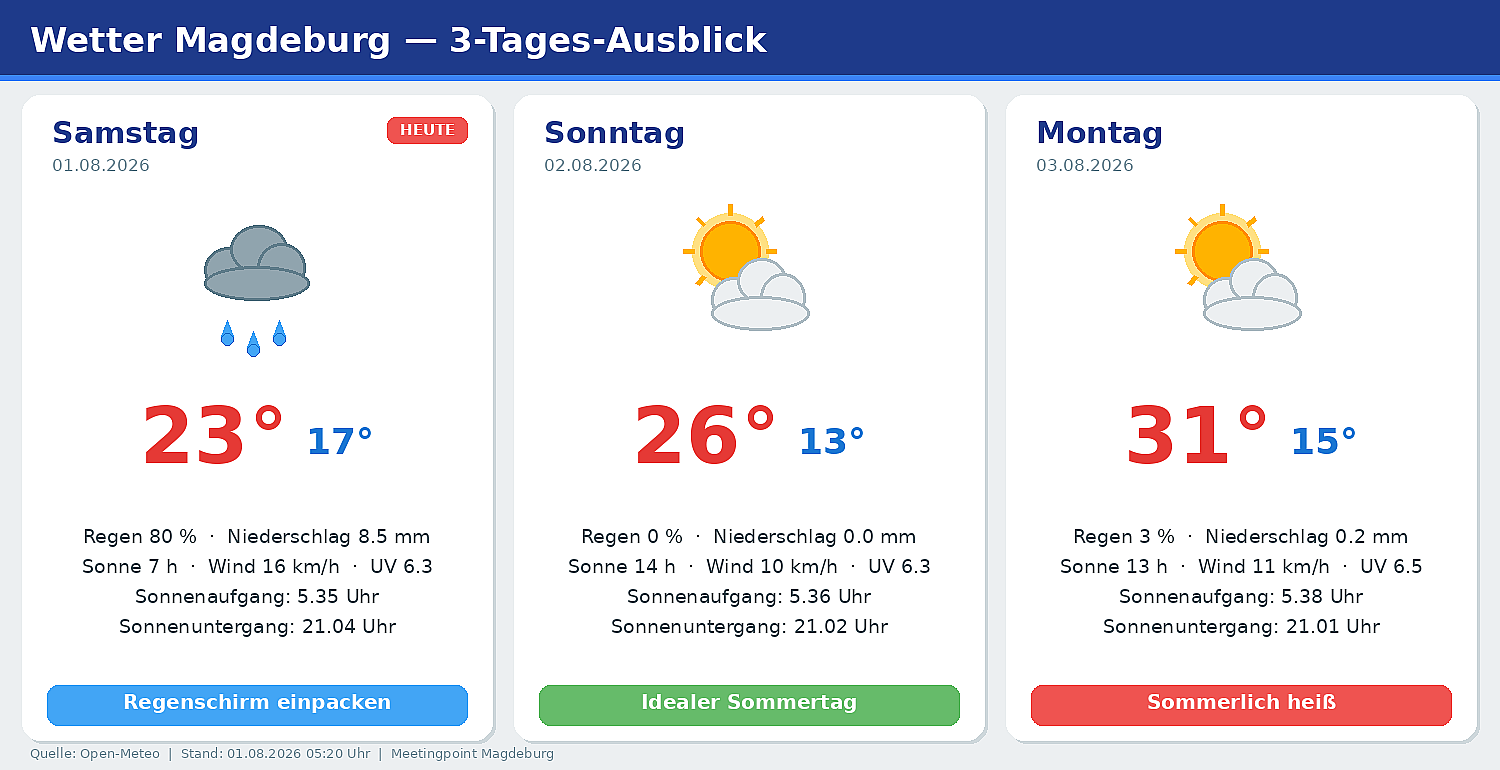Click Meetingpoint Magdeburg in the footer

click(x=472, y=754)
